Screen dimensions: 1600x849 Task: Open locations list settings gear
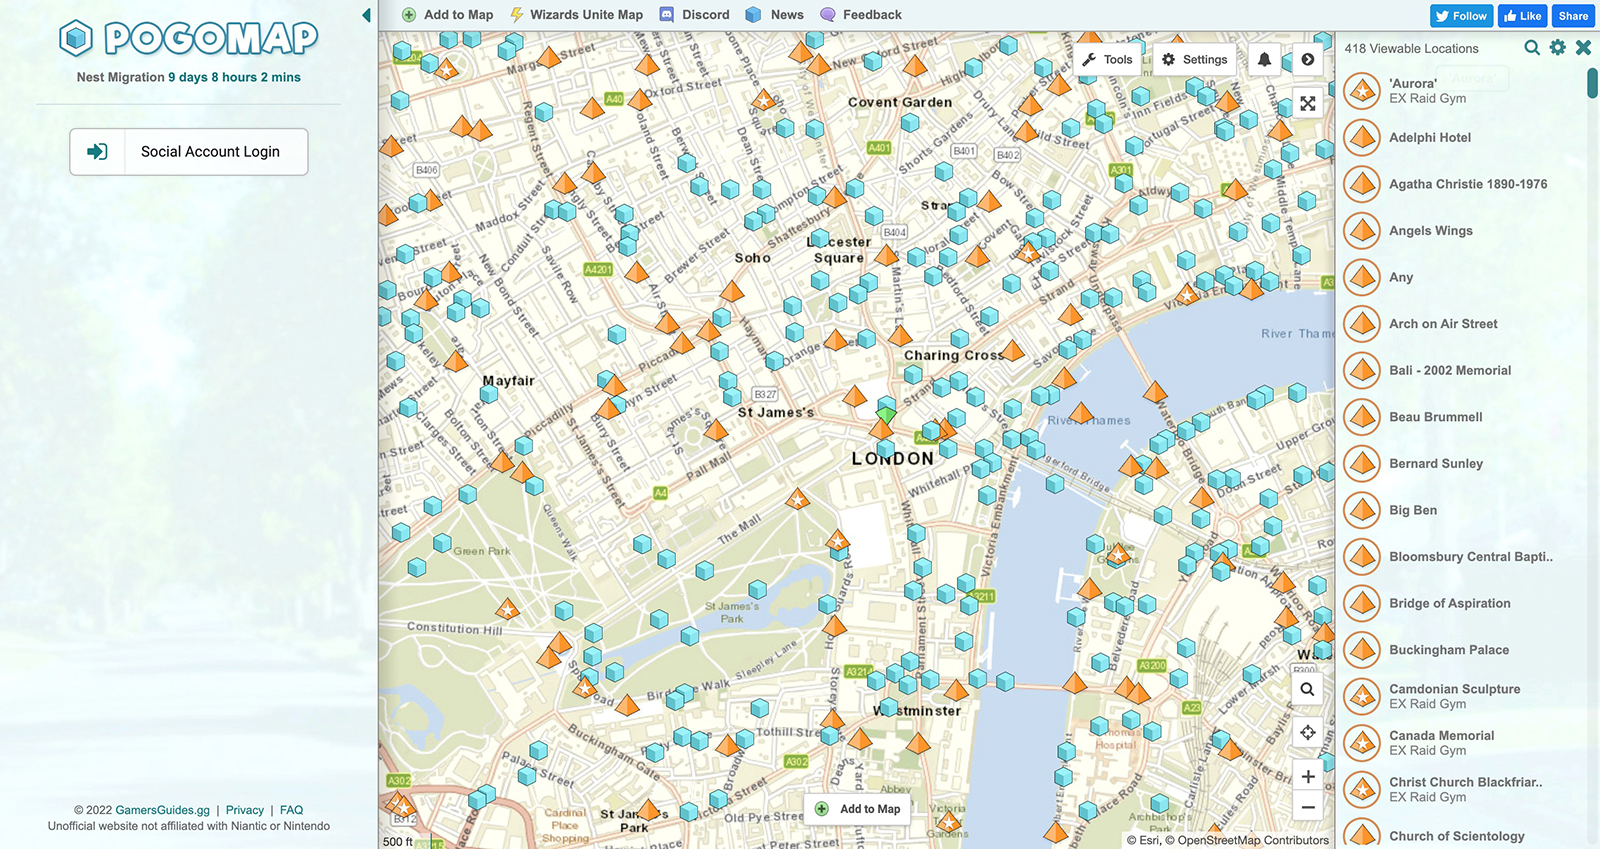1558,47
